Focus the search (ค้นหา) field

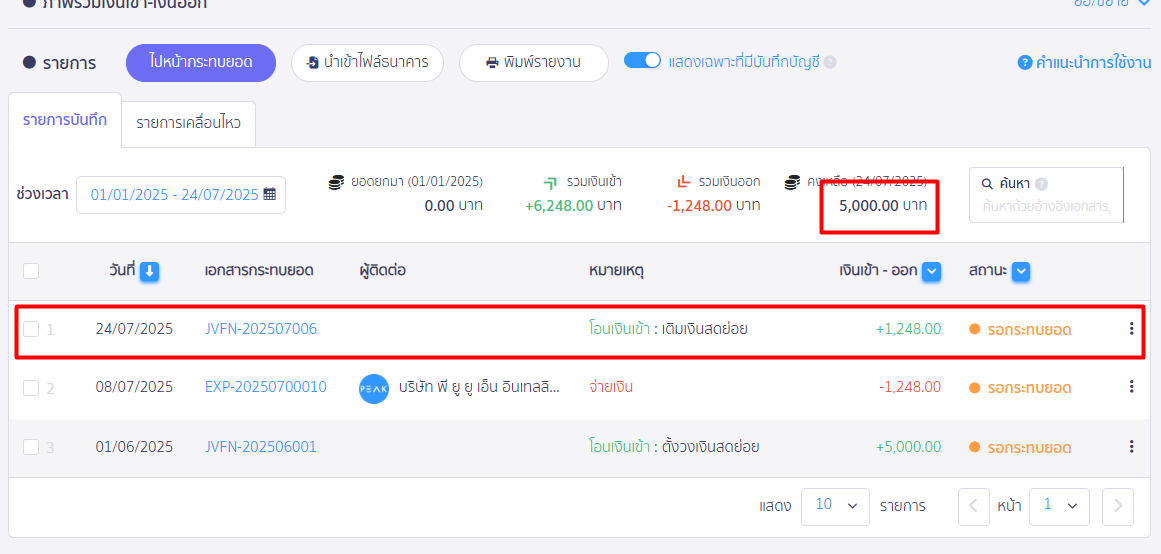[1046, 195]
